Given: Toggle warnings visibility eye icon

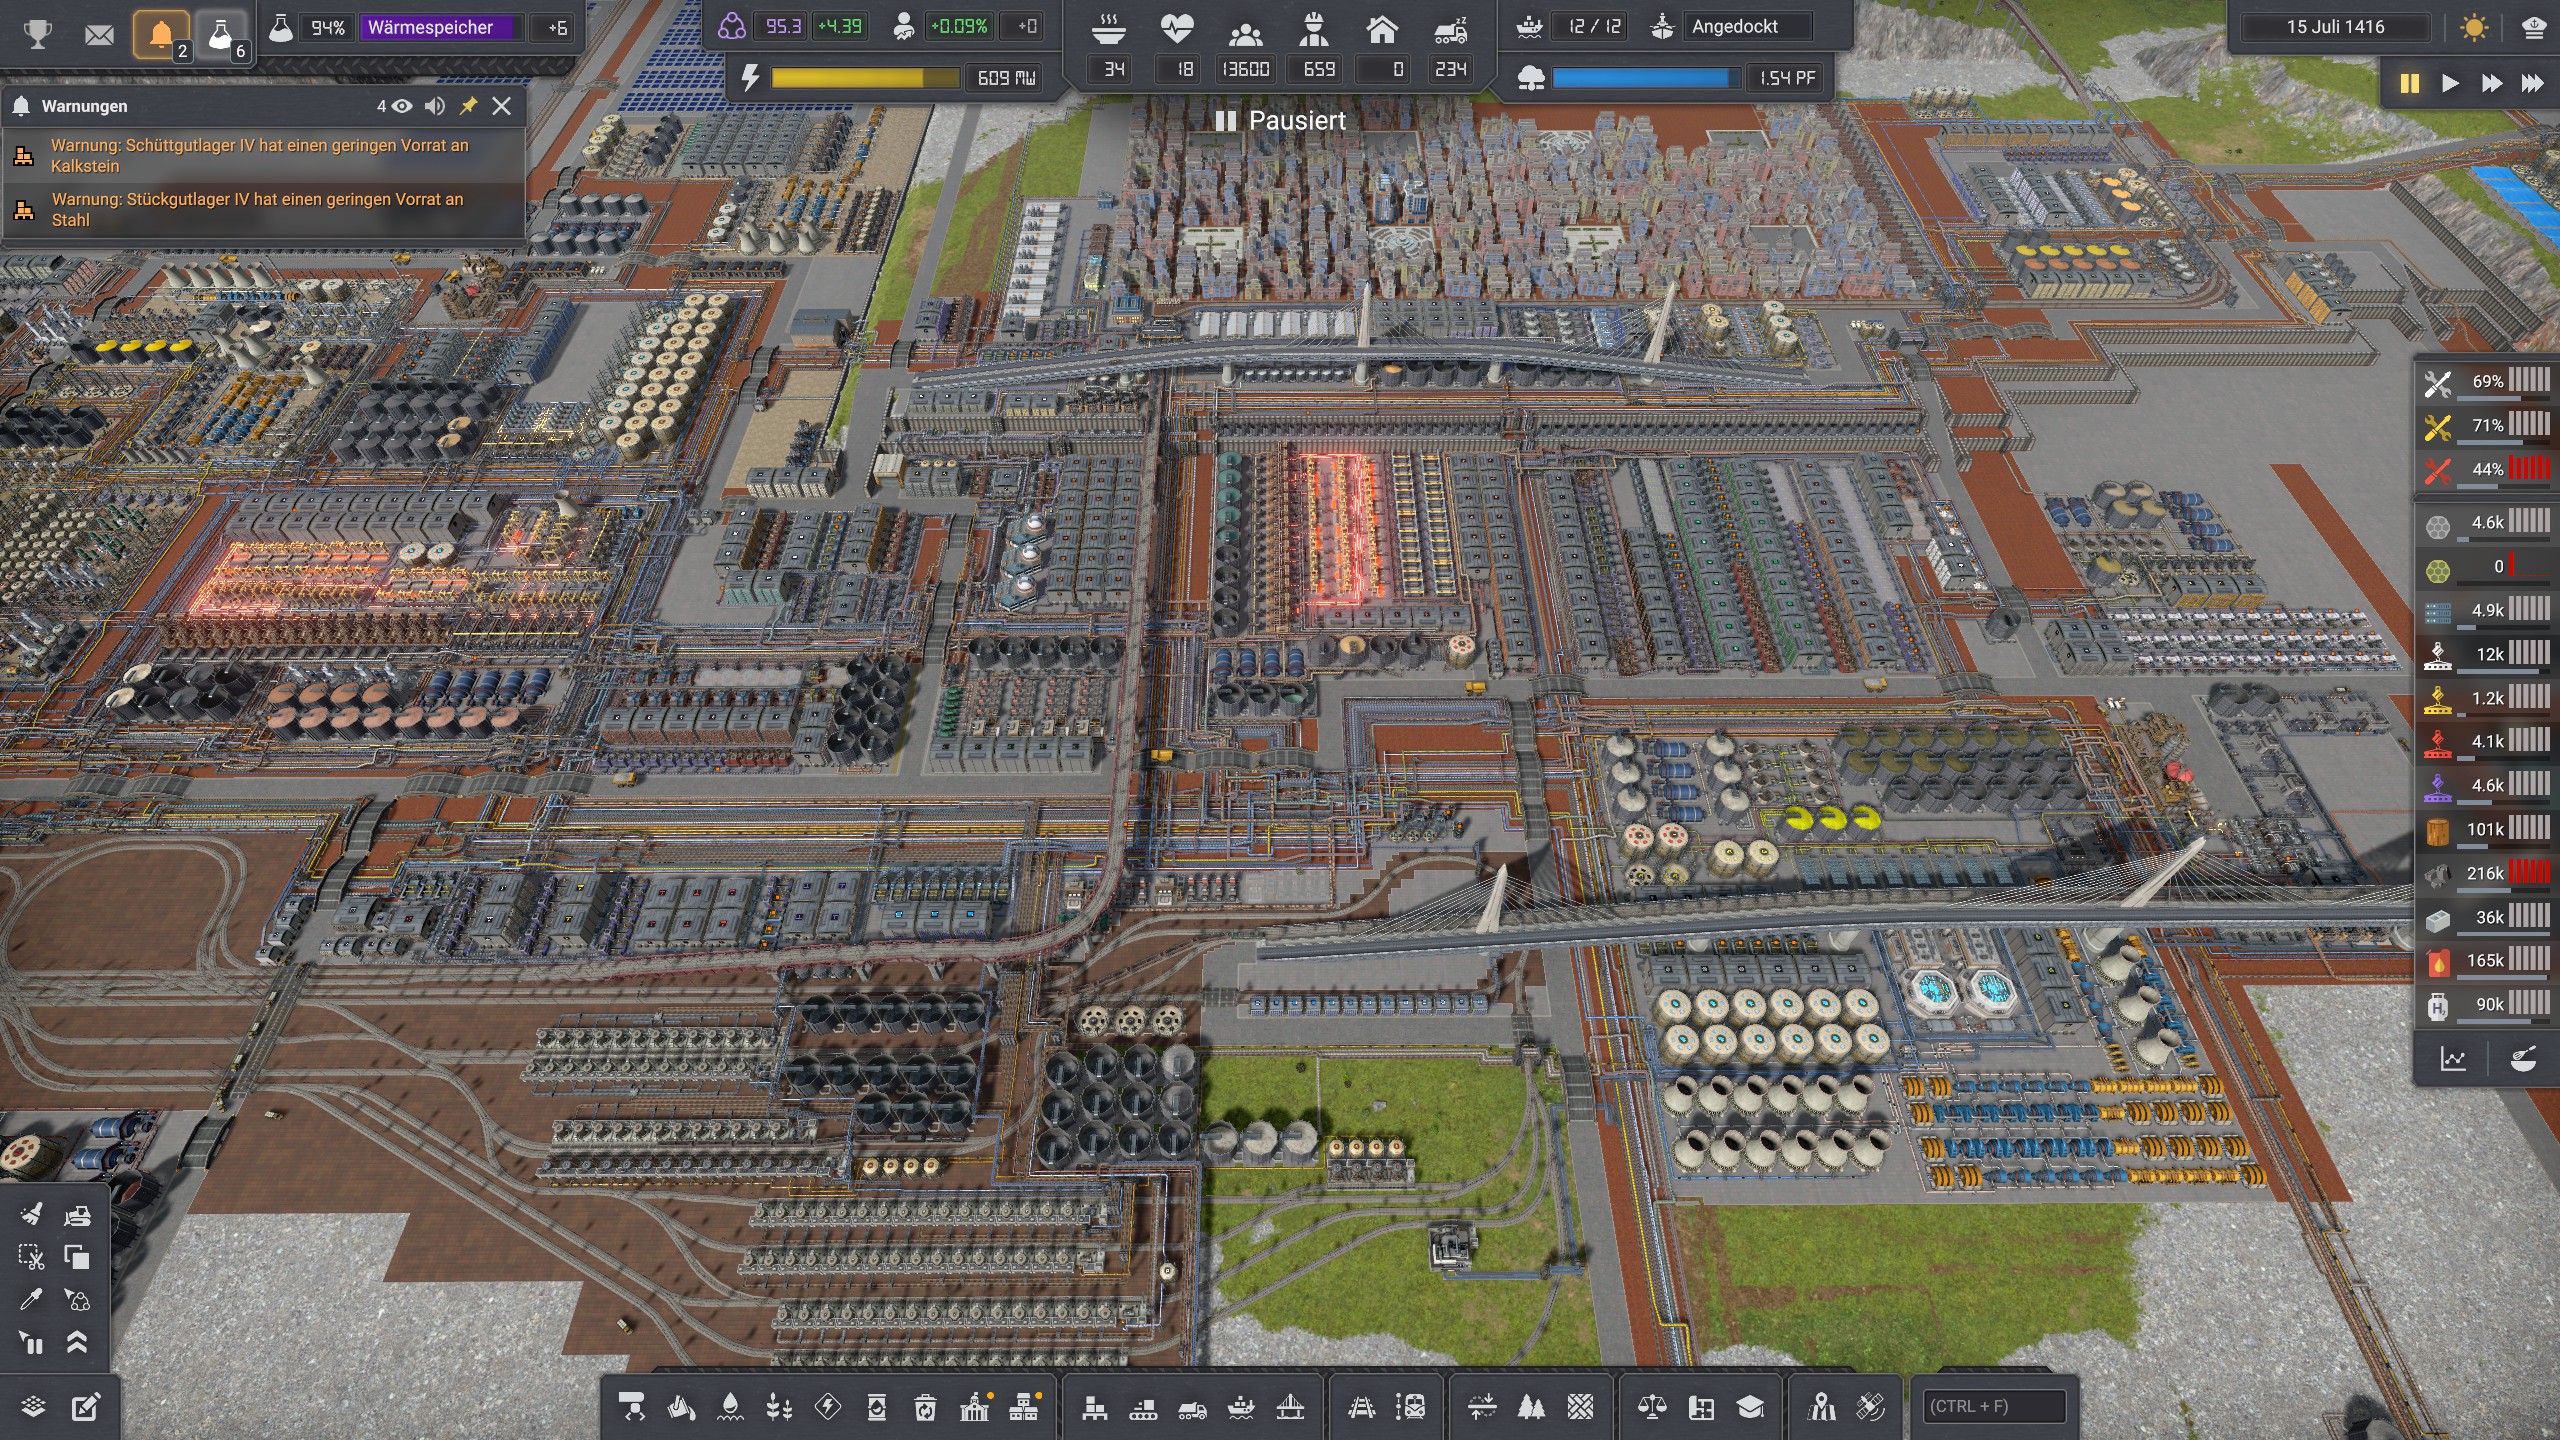Looking at the screenshot, I should pos(402,106).
